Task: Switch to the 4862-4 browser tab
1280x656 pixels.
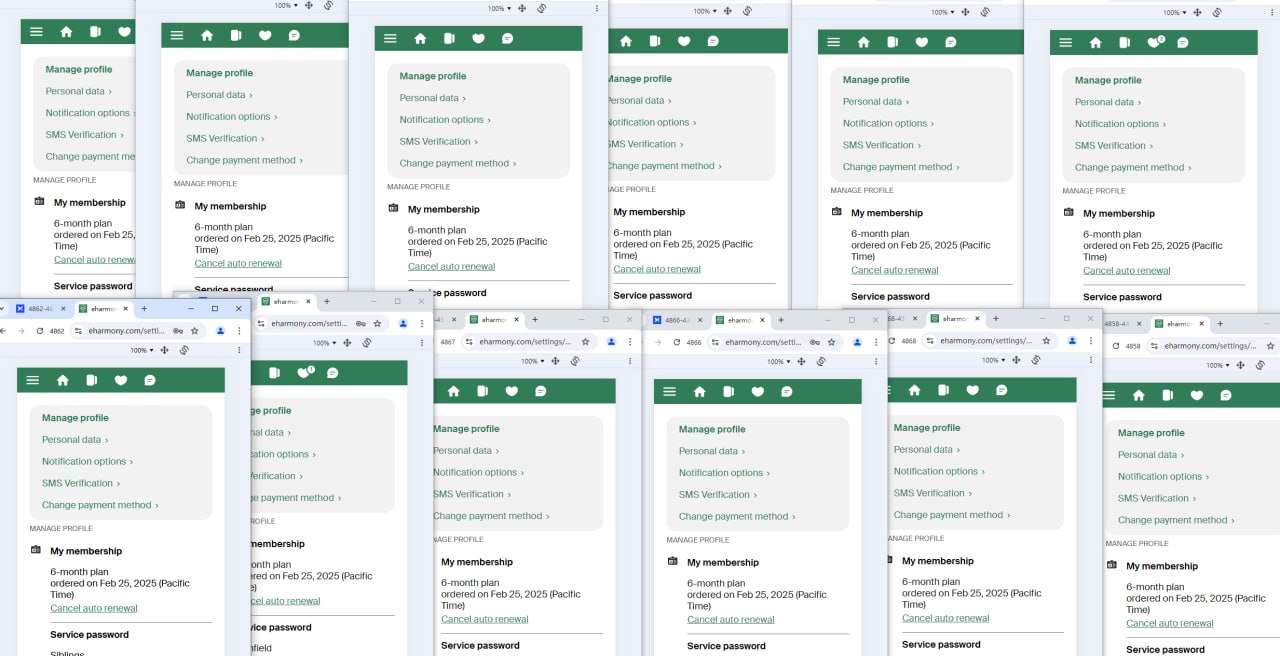Action: (x=40, y=309)
